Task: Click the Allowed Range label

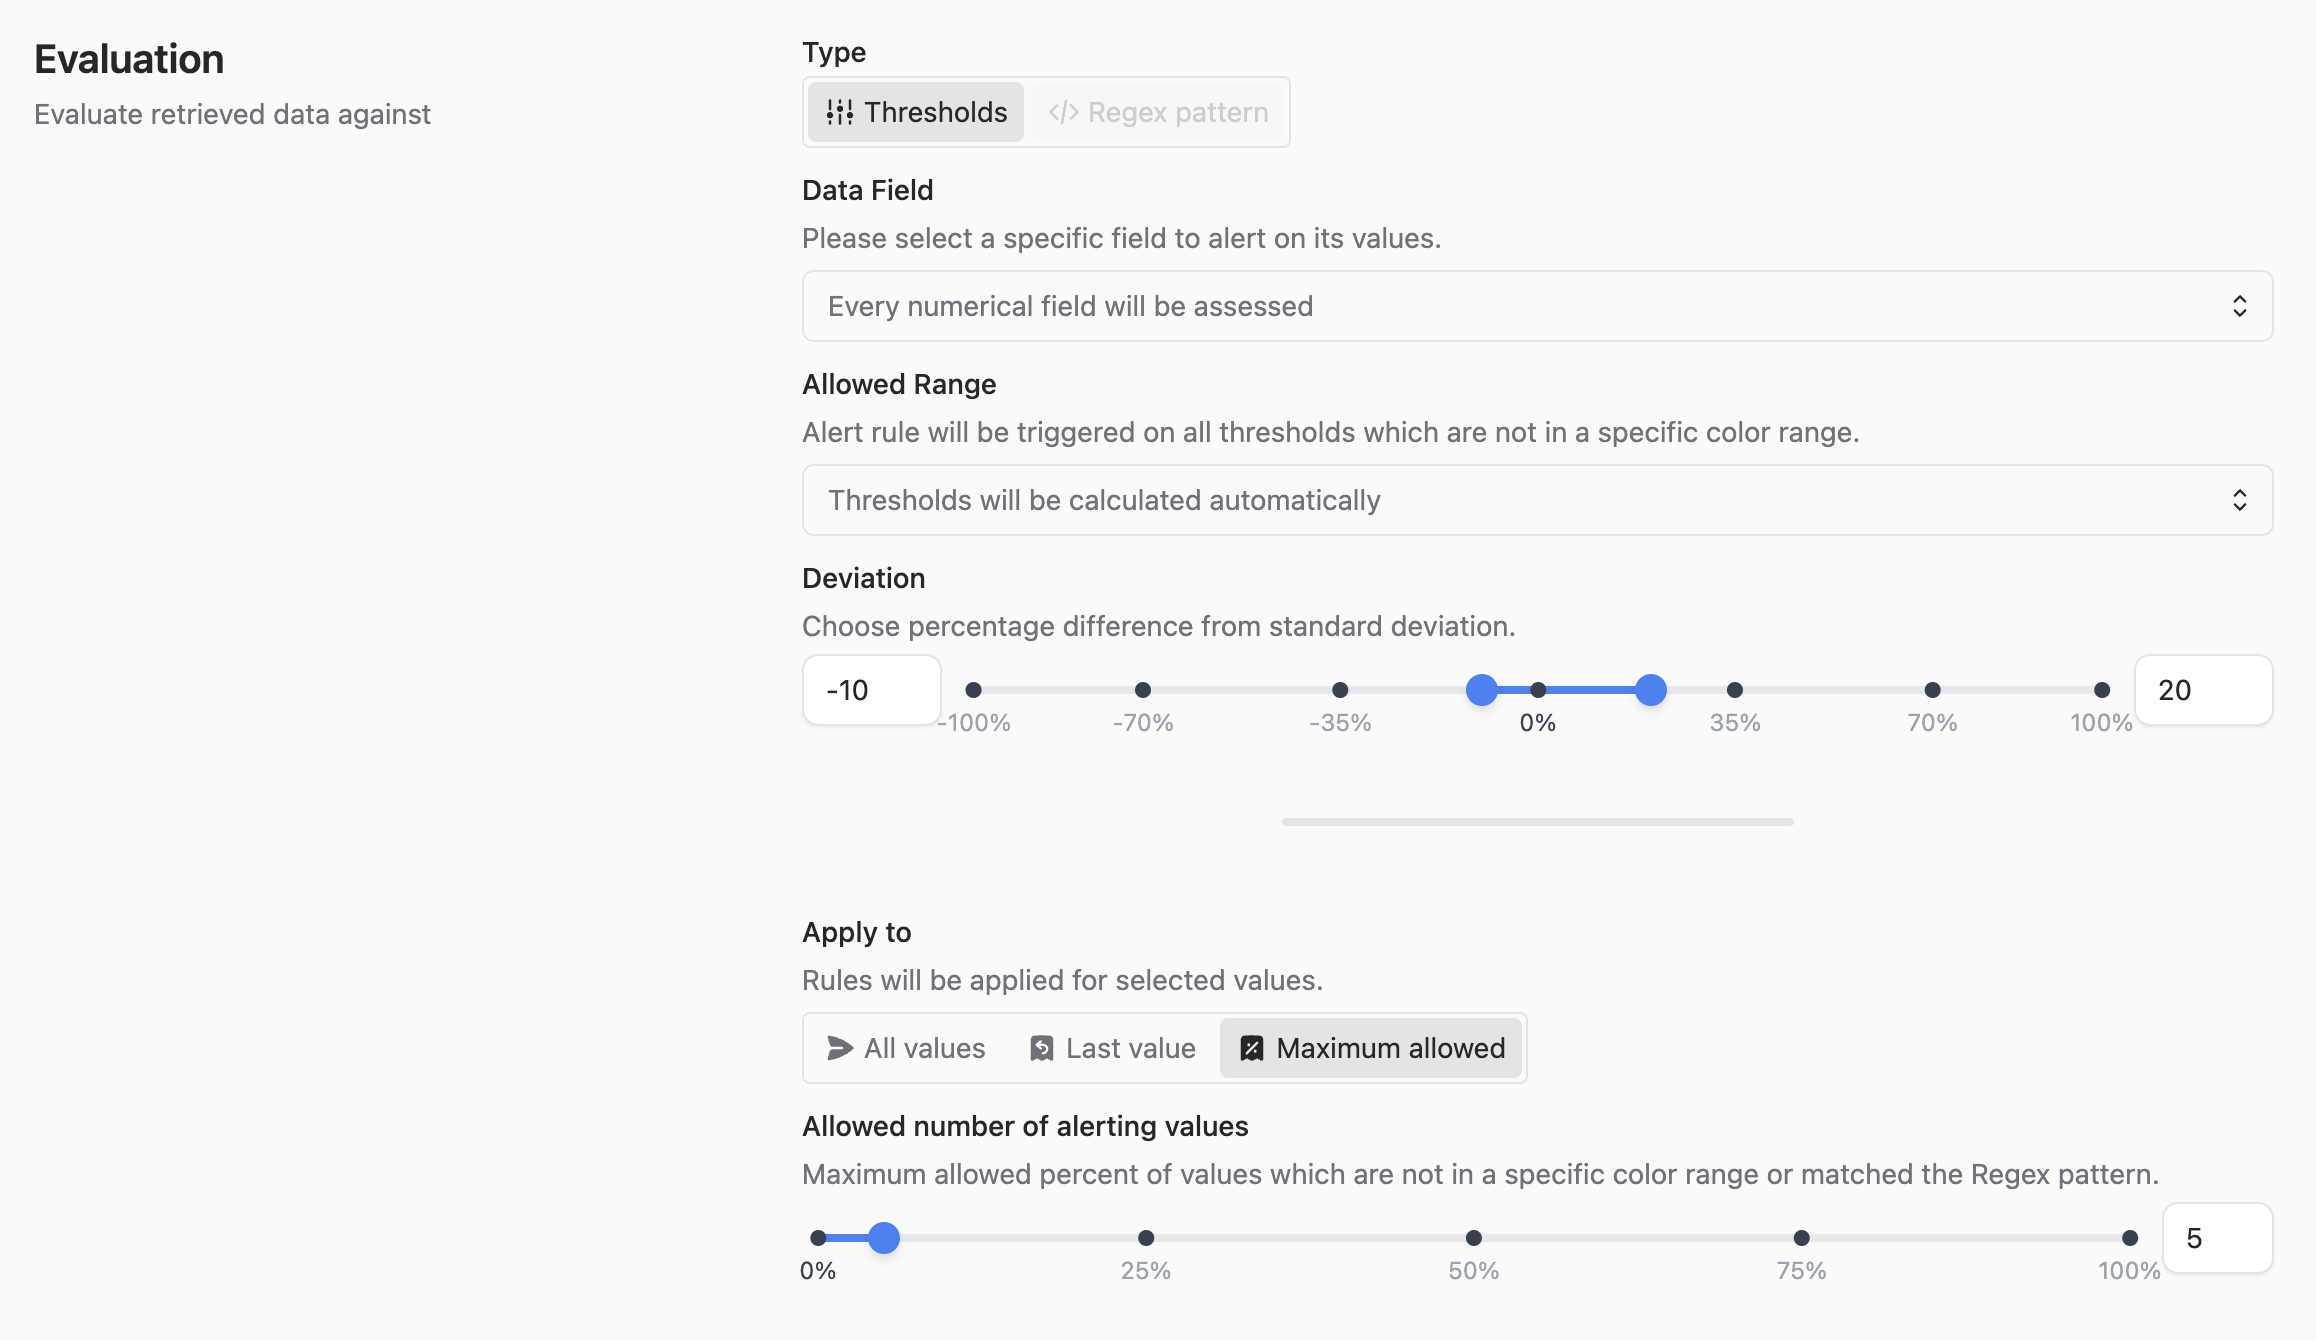Action: 899,384
